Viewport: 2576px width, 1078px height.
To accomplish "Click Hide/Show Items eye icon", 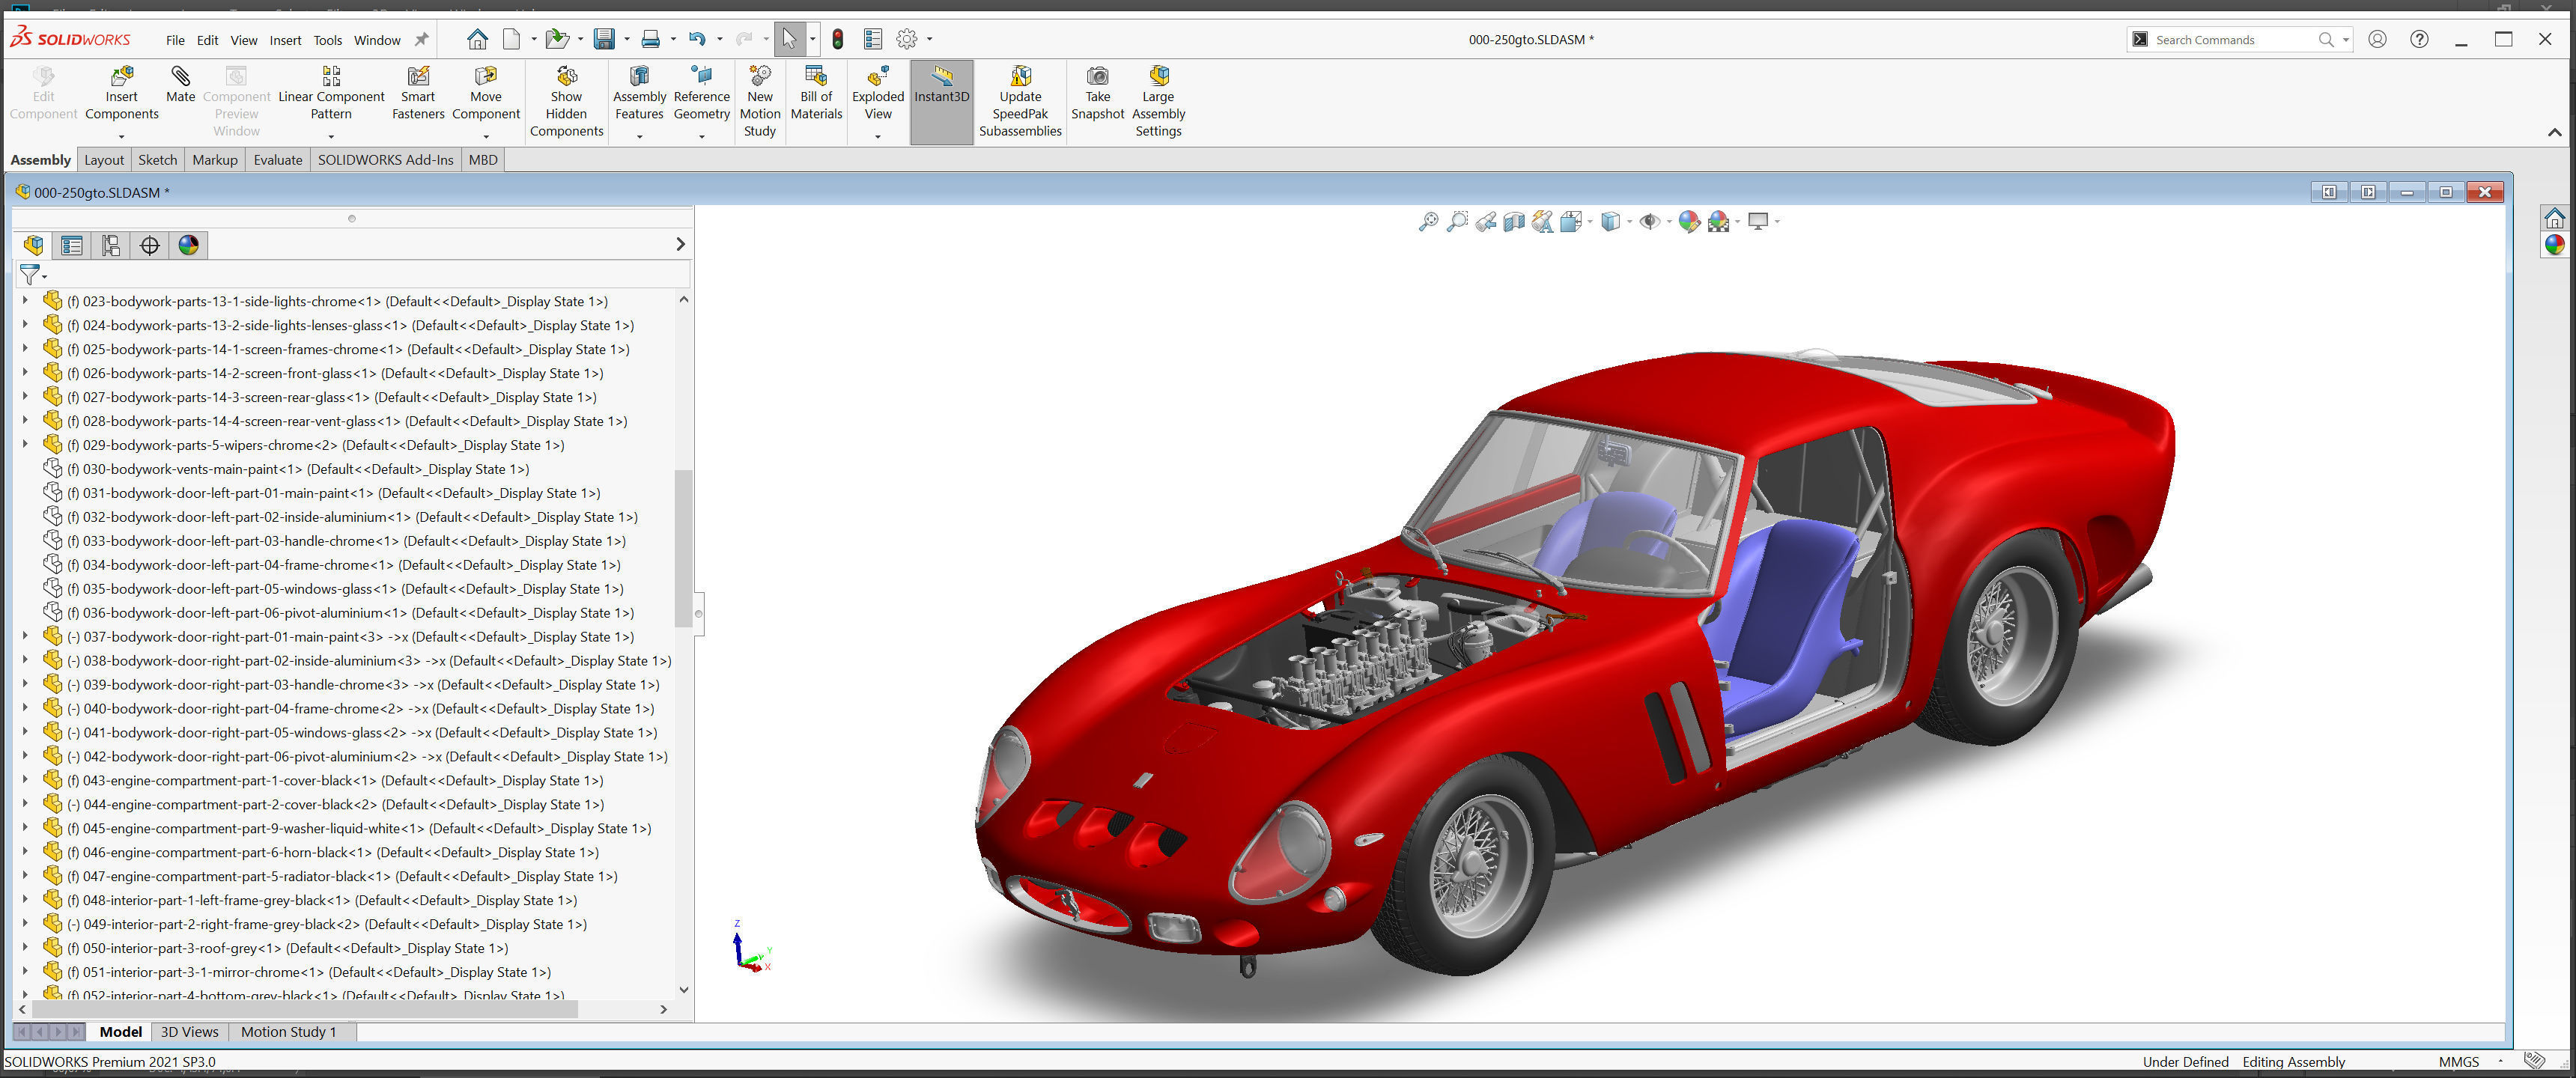I will pos(1649,221).
